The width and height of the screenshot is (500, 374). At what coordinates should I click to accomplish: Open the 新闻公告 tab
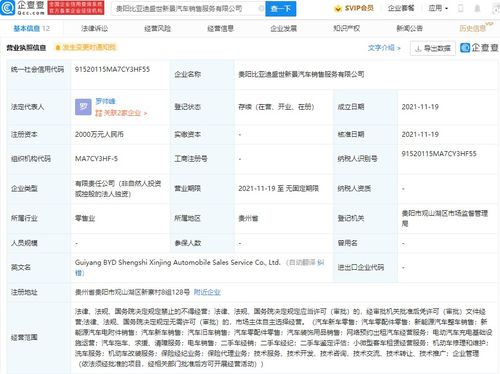tap(409, 29)
